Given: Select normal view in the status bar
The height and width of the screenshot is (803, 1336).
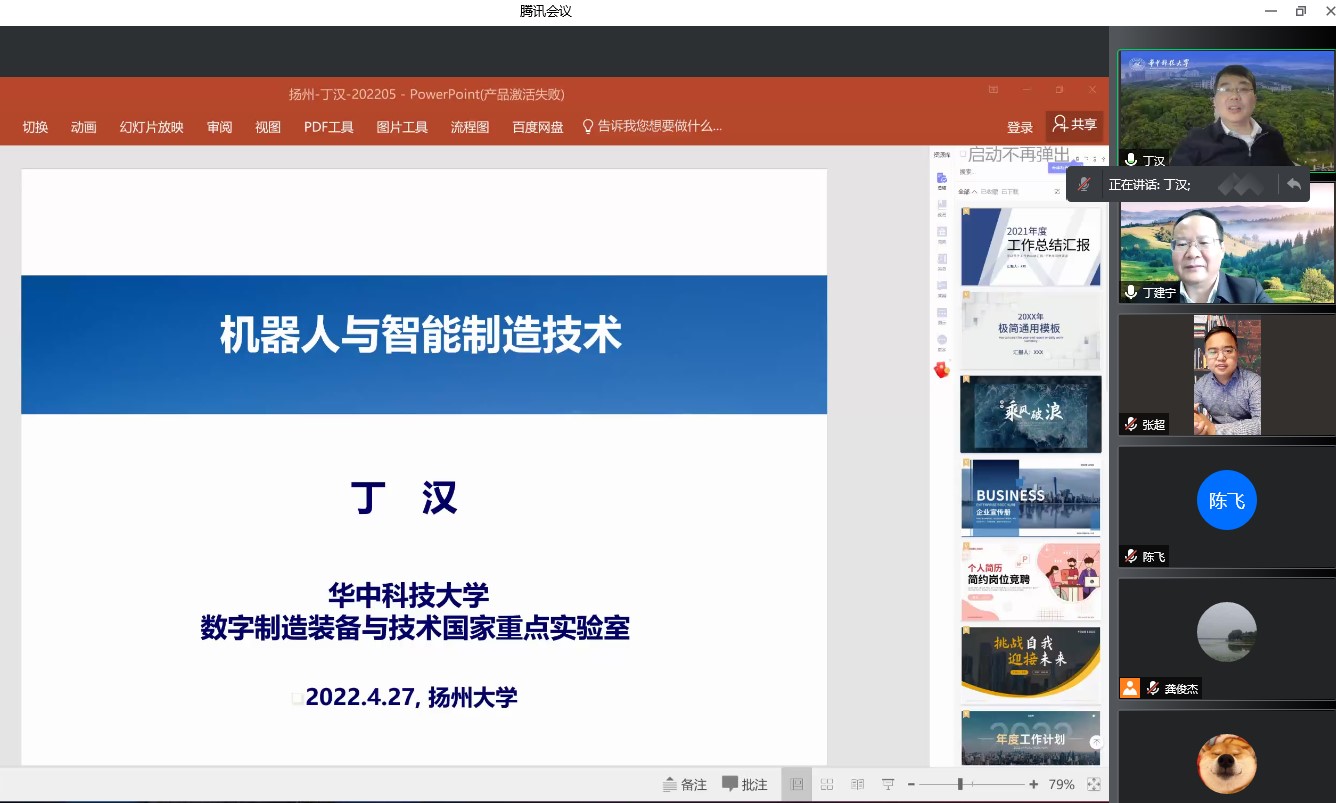Looking at the screenshot, I should coord(797,785).
